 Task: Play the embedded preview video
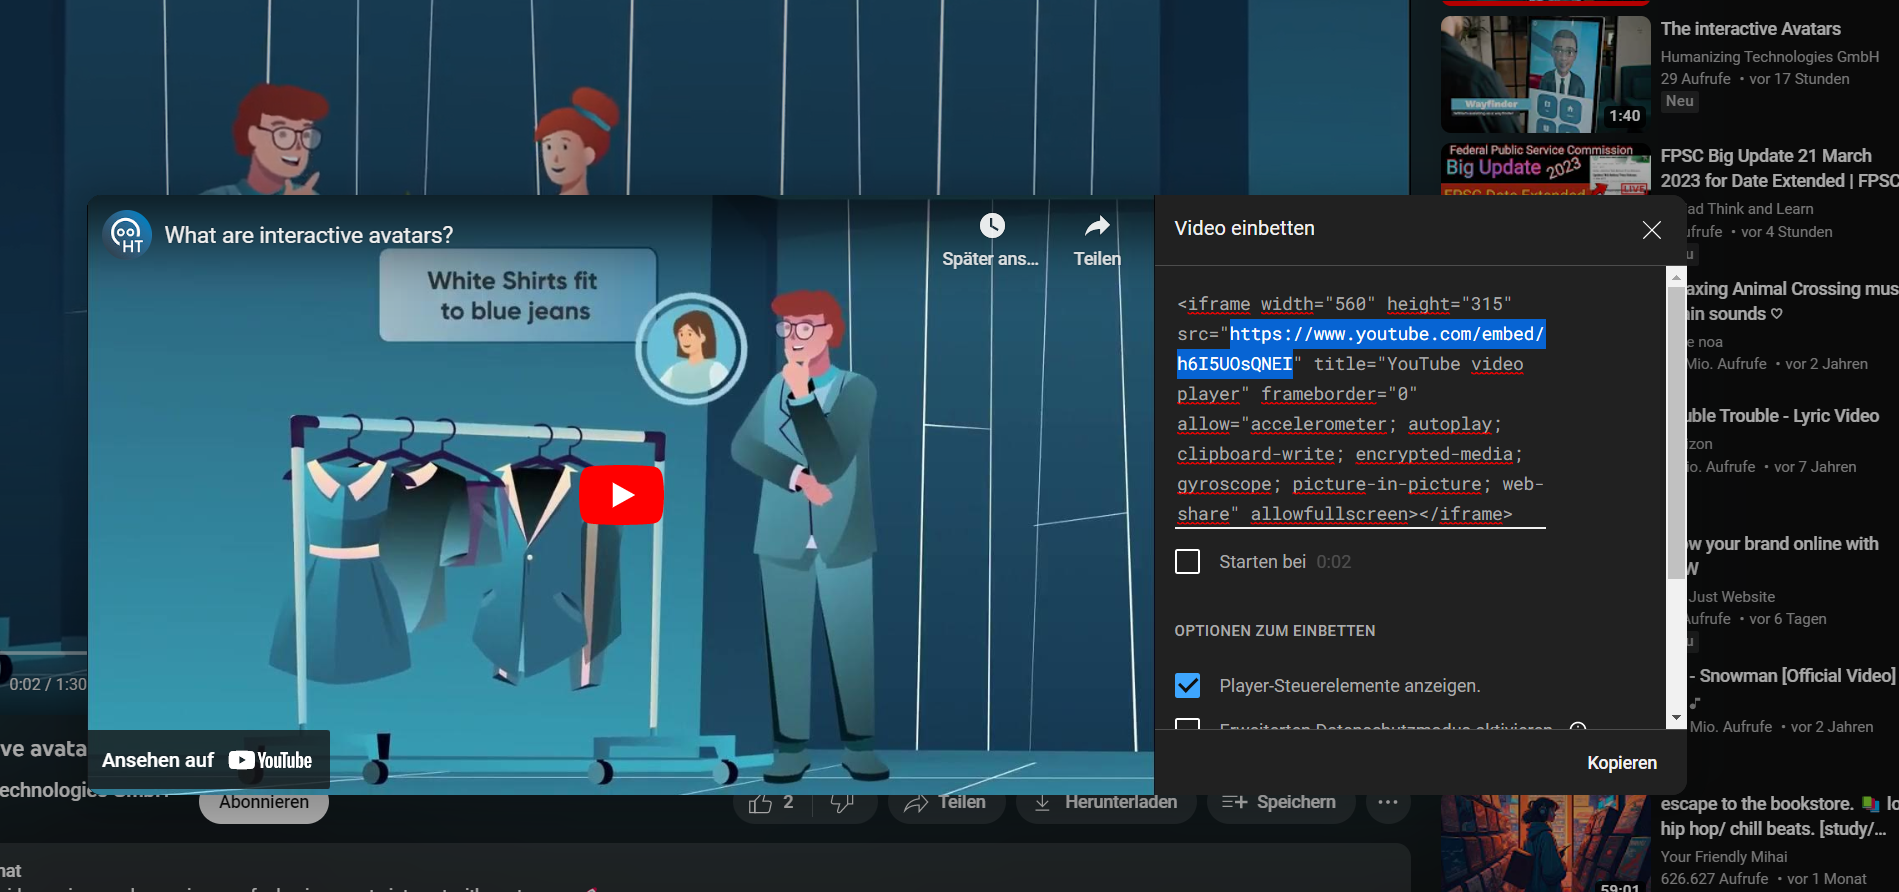pyautogui.click(x=621, y=495)
